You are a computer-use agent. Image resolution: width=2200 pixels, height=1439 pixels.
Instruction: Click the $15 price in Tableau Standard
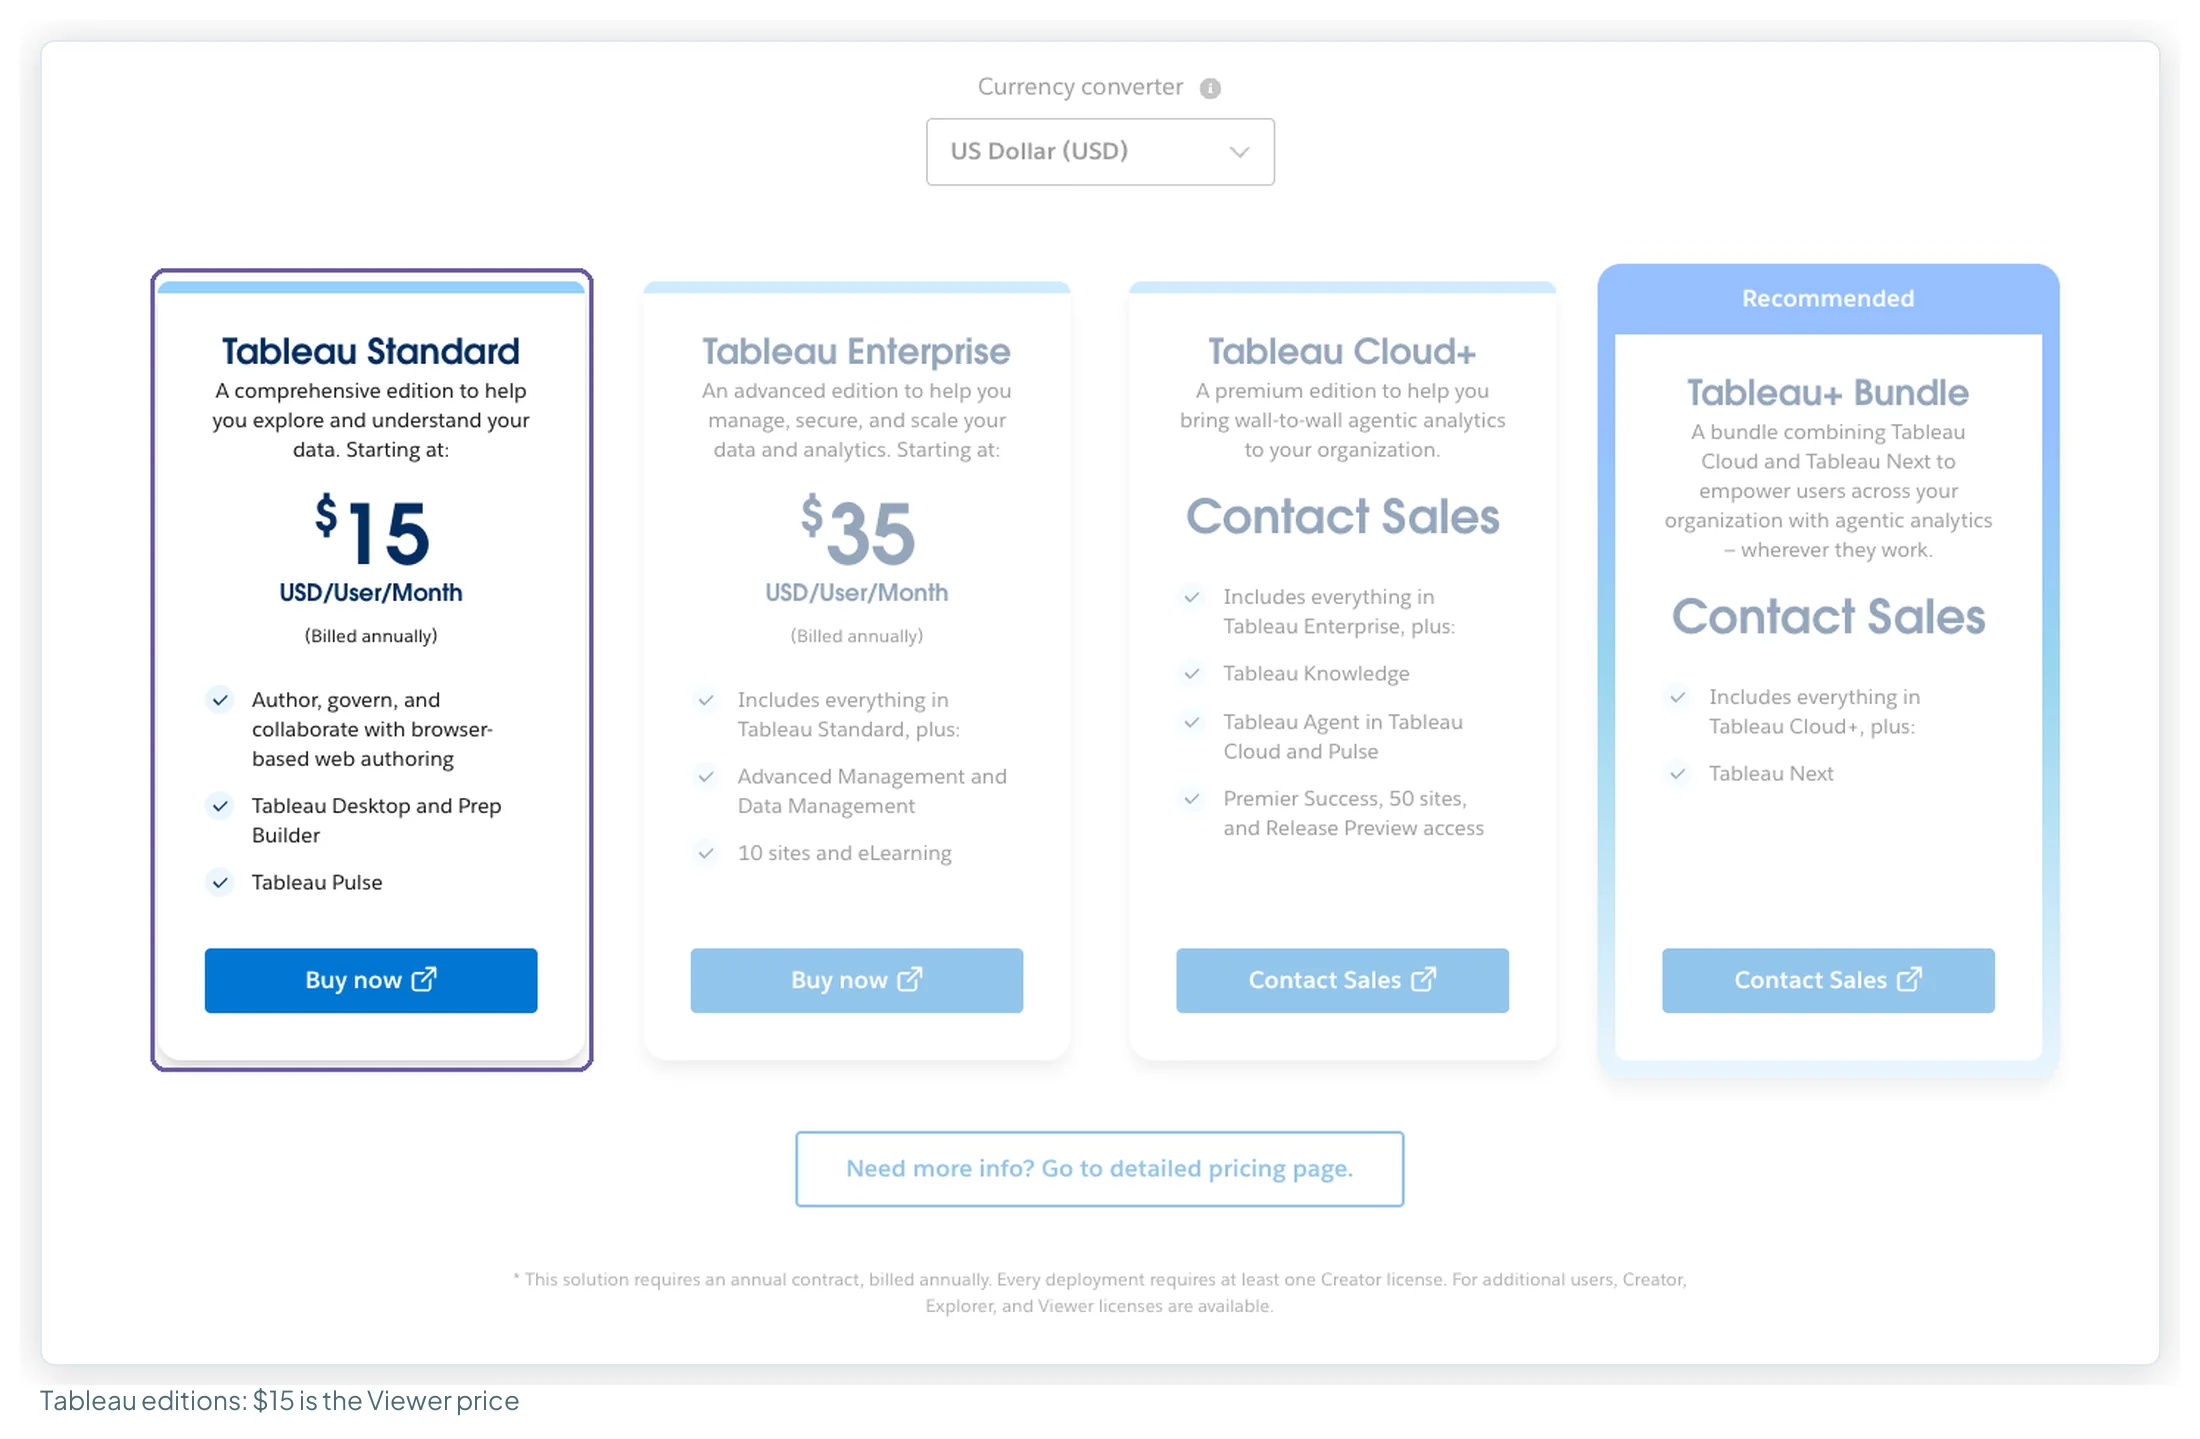(x=372, y=530)
